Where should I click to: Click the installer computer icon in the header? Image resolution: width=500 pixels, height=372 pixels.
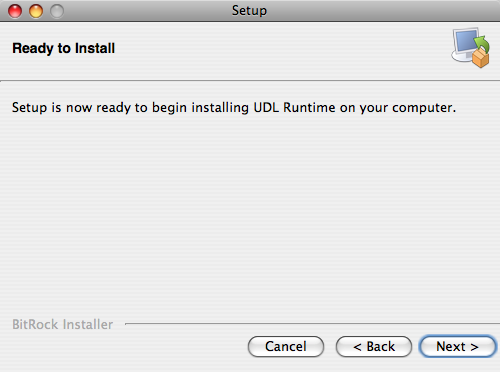[471, 47]
